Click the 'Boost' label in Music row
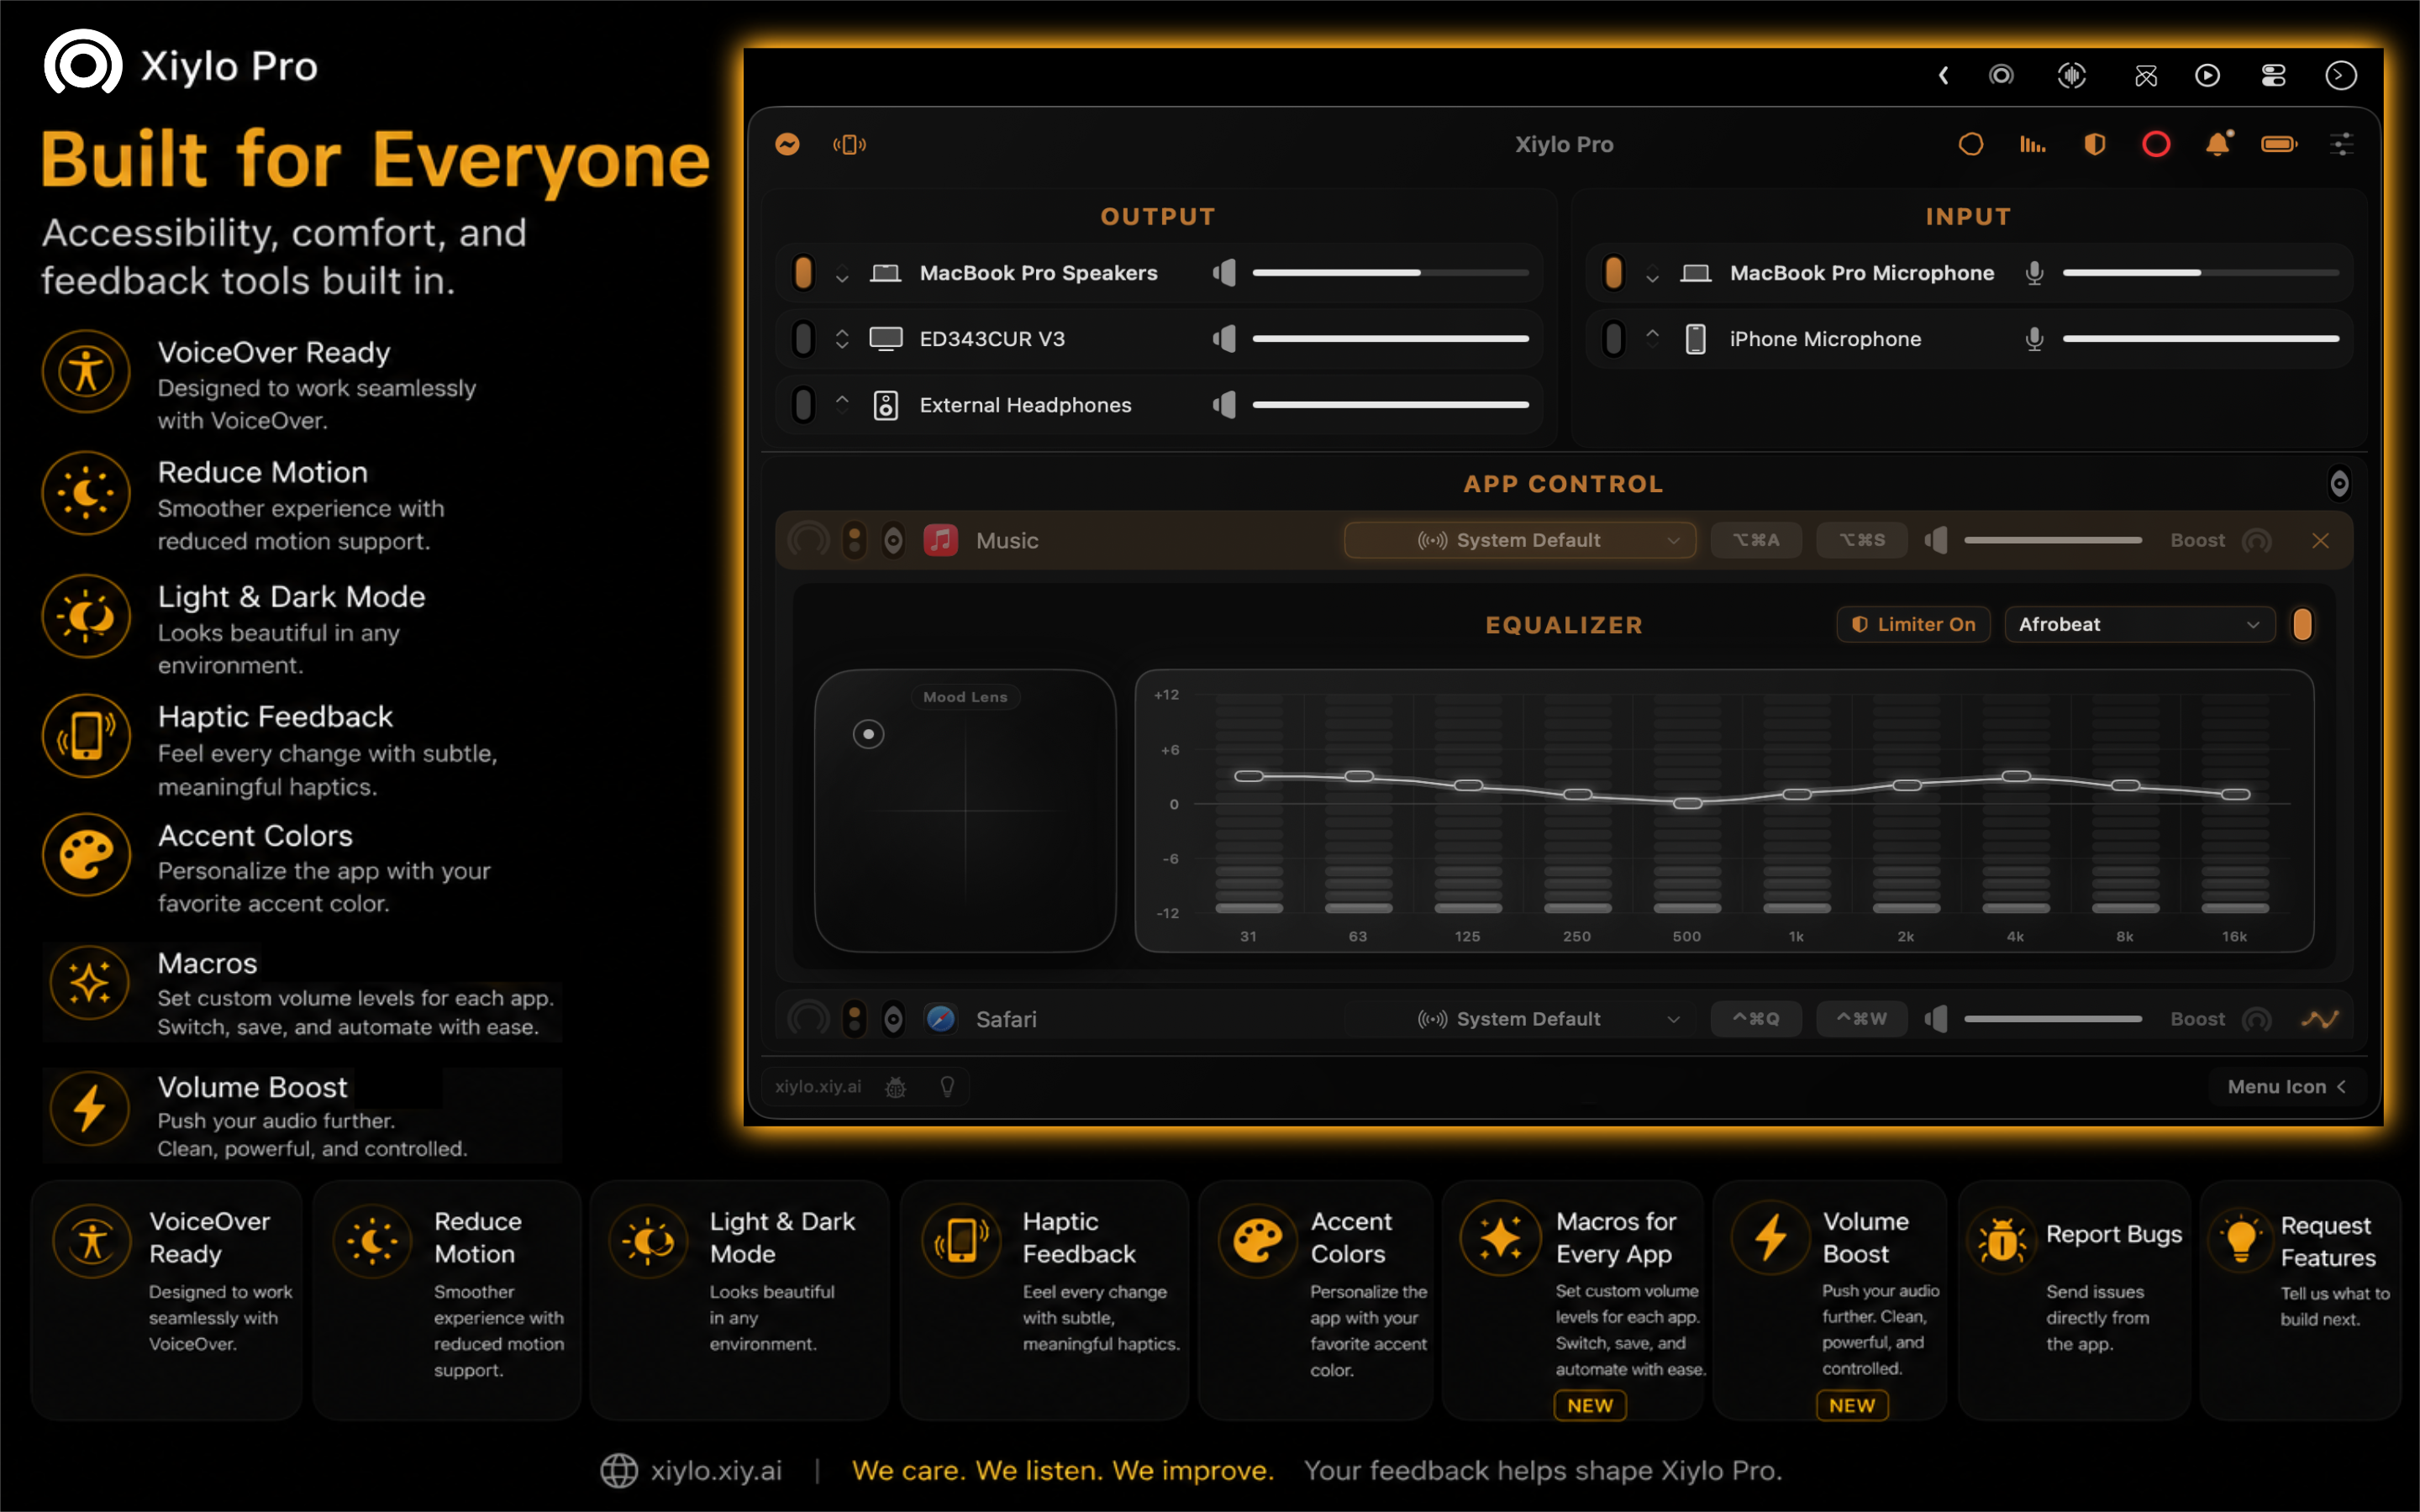This screenshot has height=1512, width=2420. [2197, 540]
